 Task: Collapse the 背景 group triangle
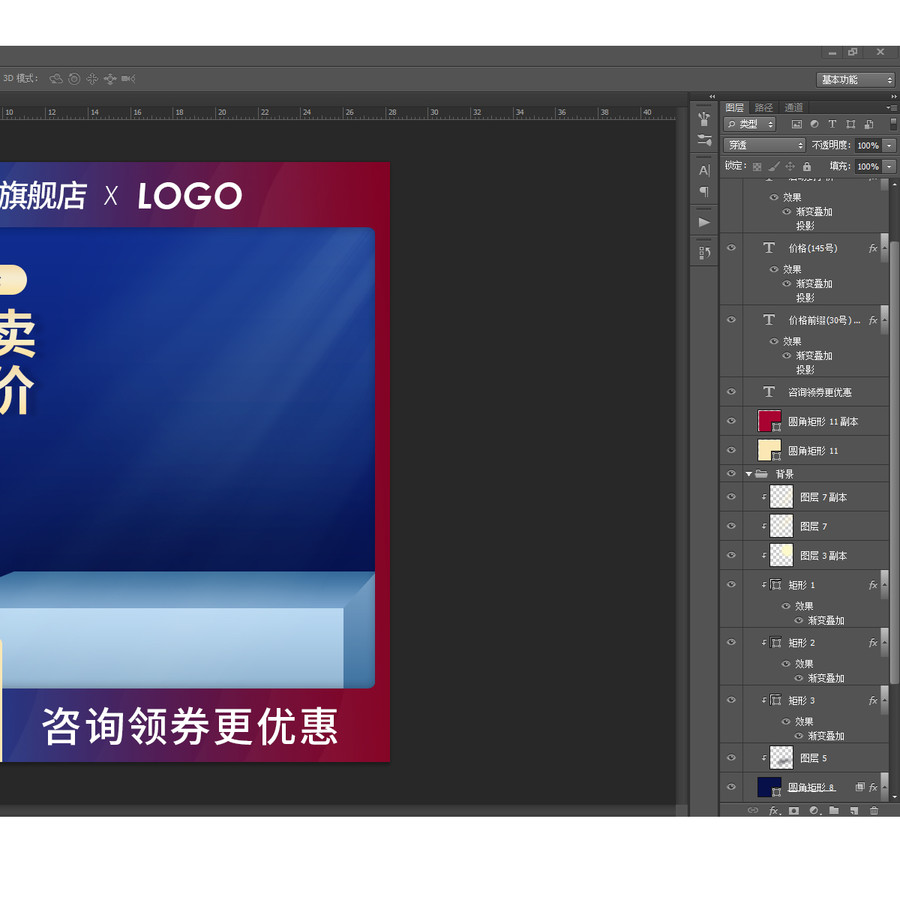[x=748, y=474]
